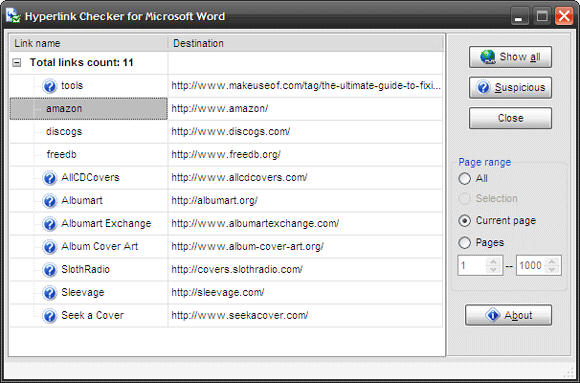
Task: Decrease the ending page 1000 spinner
Action: tap(552, 270)
